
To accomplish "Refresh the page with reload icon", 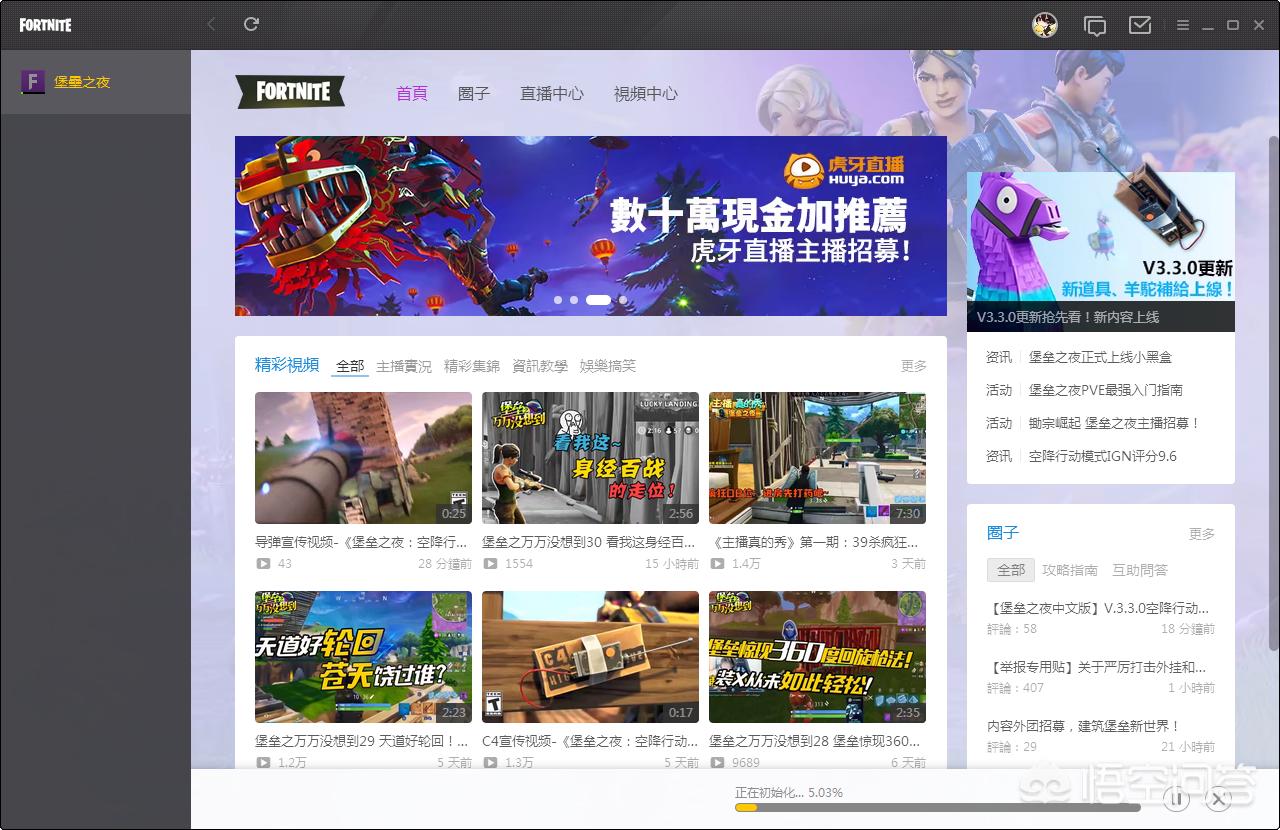I will pos(251,24).
